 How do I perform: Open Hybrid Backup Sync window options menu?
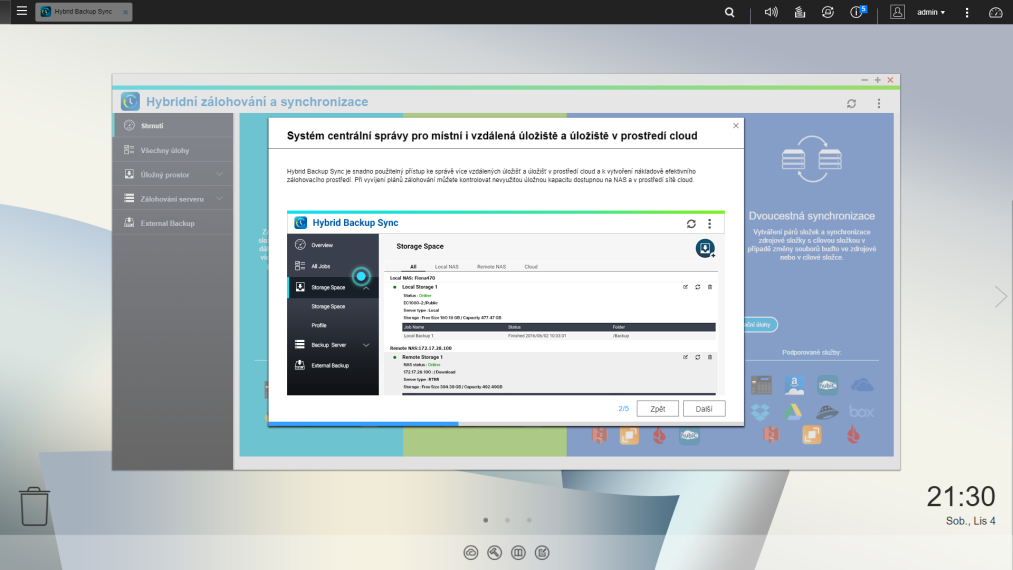879,103
